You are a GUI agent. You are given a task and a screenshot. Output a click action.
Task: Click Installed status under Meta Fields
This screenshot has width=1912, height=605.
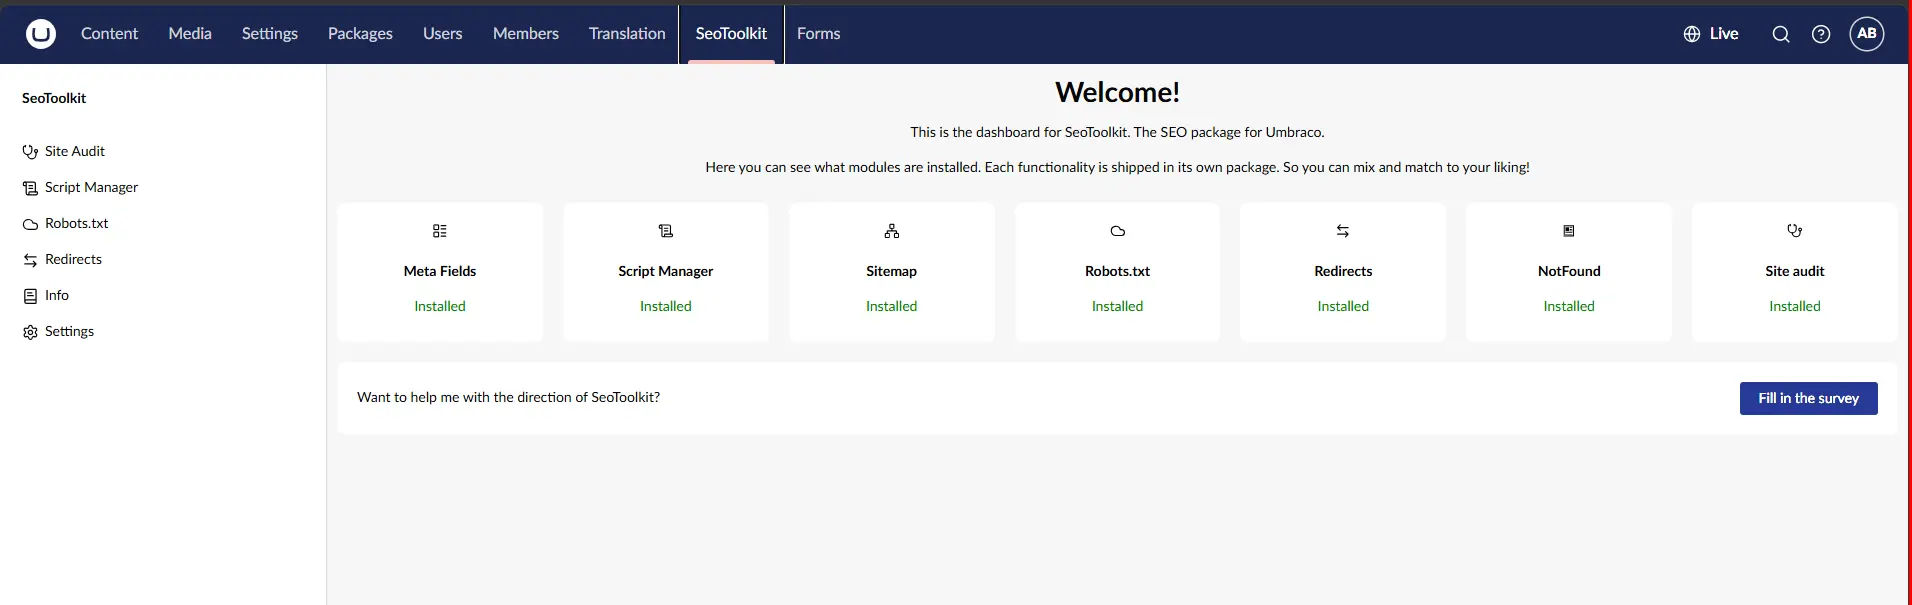440,306
